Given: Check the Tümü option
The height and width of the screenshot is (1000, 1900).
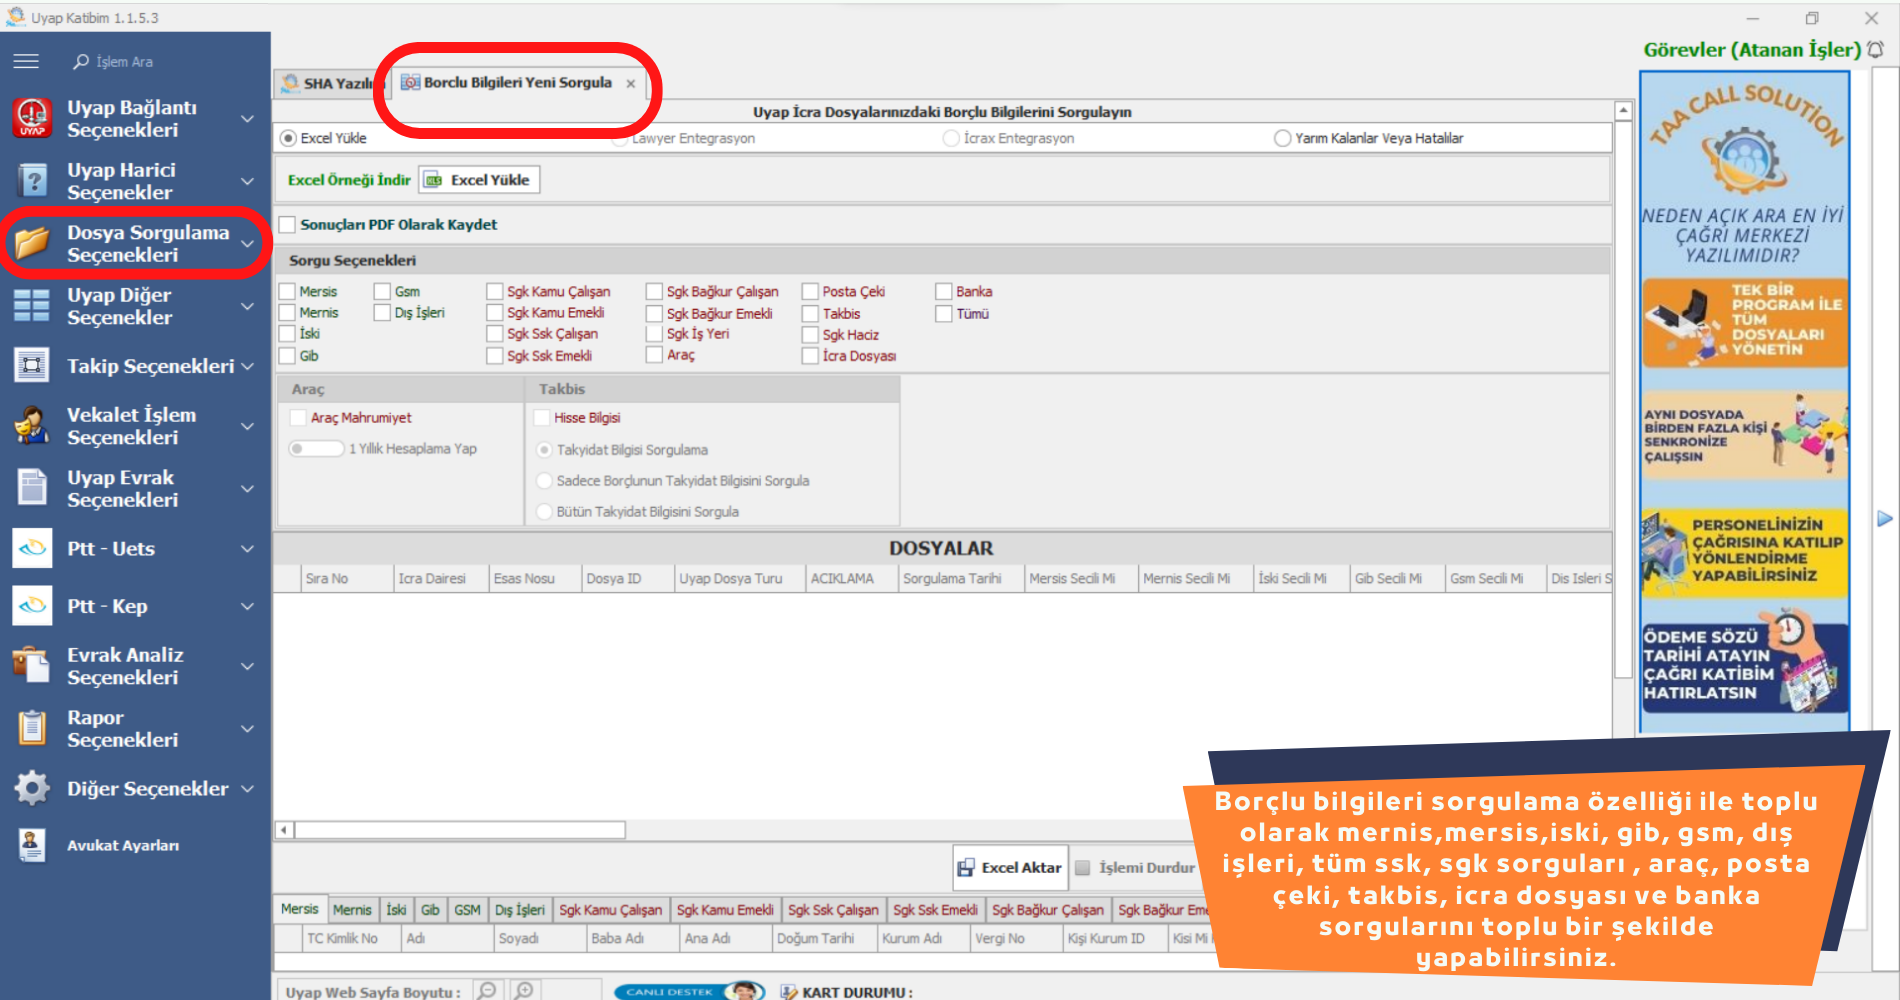Looking at the screenshot, I should [943, 313].
